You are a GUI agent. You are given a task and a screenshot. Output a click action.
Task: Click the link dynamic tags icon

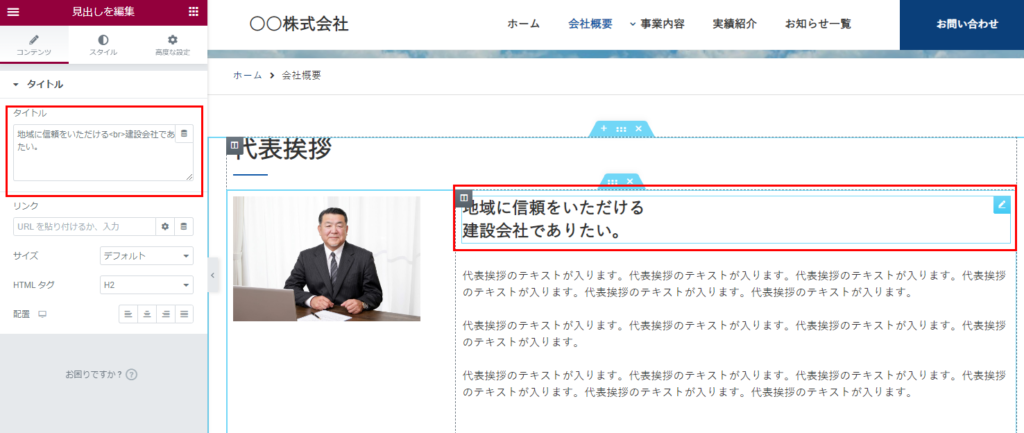(184, 227)
